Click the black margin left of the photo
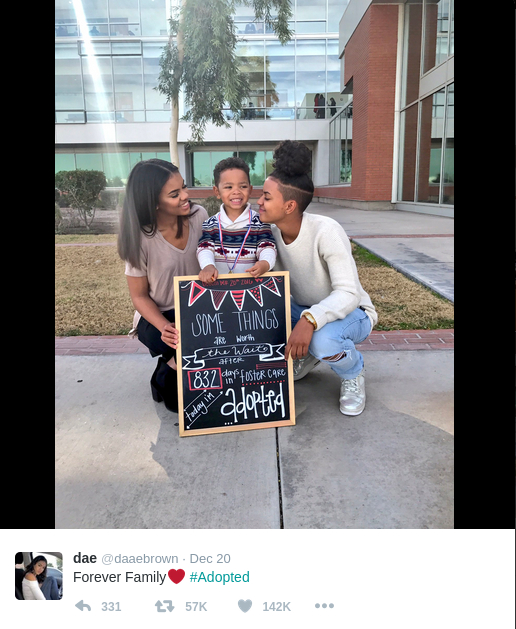 tap(27, 264)
